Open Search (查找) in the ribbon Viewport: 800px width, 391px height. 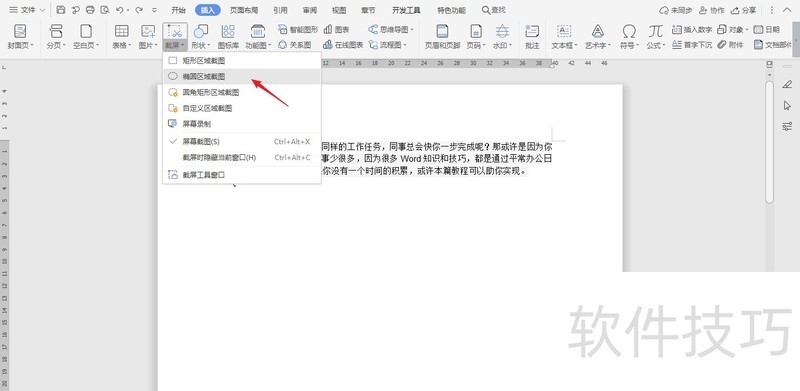point(494,10)
